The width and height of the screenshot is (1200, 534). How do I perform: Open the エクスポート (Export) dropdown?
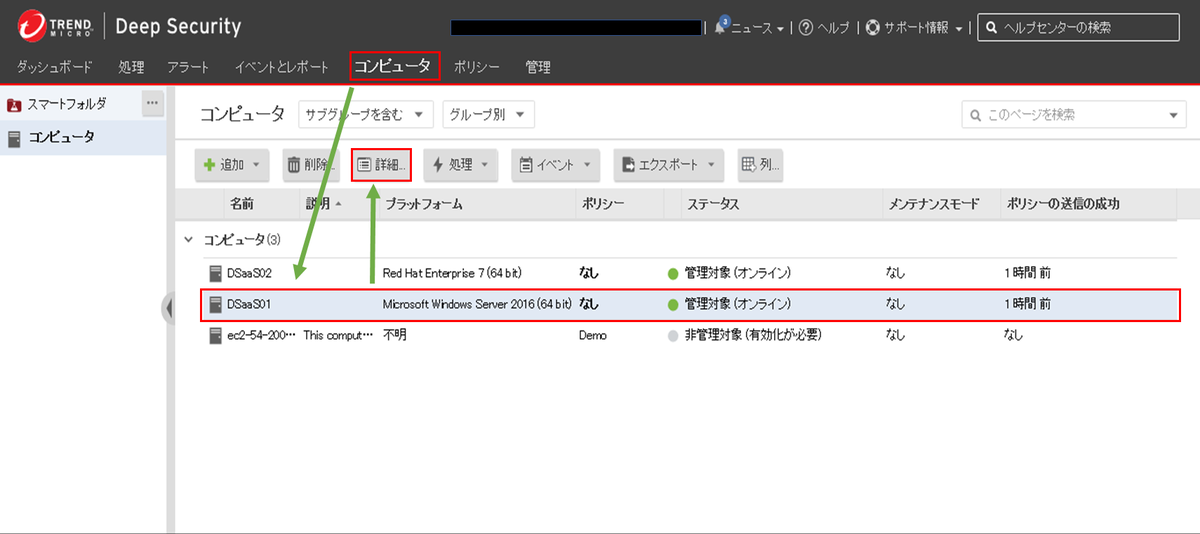click(669, 165)
